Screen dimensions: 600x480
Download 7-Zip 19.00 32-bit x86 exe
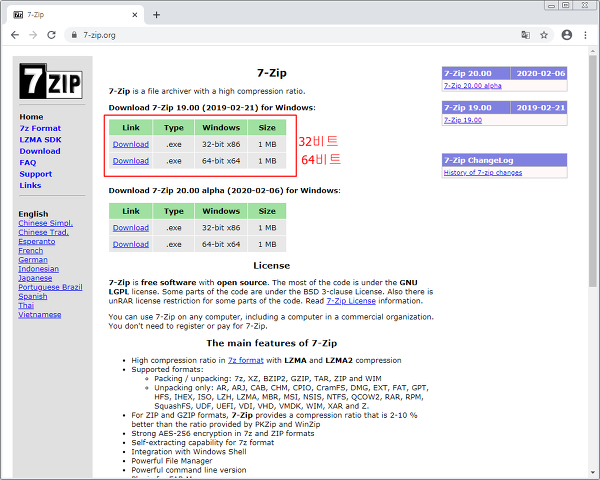point(131,144)
